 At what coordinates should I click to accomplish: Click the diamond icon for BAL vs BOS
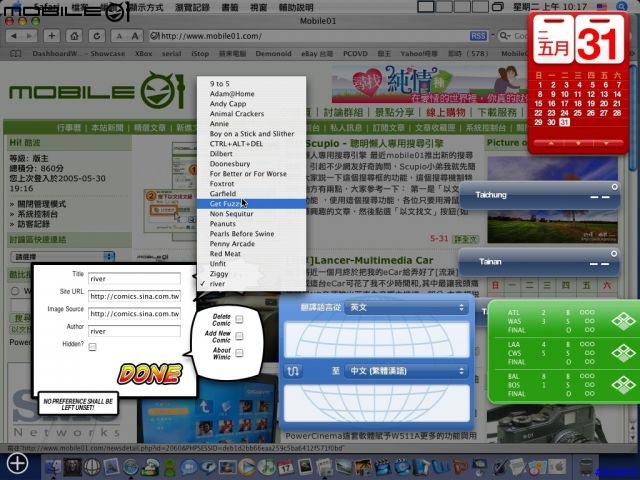click(x=623, y=385)
